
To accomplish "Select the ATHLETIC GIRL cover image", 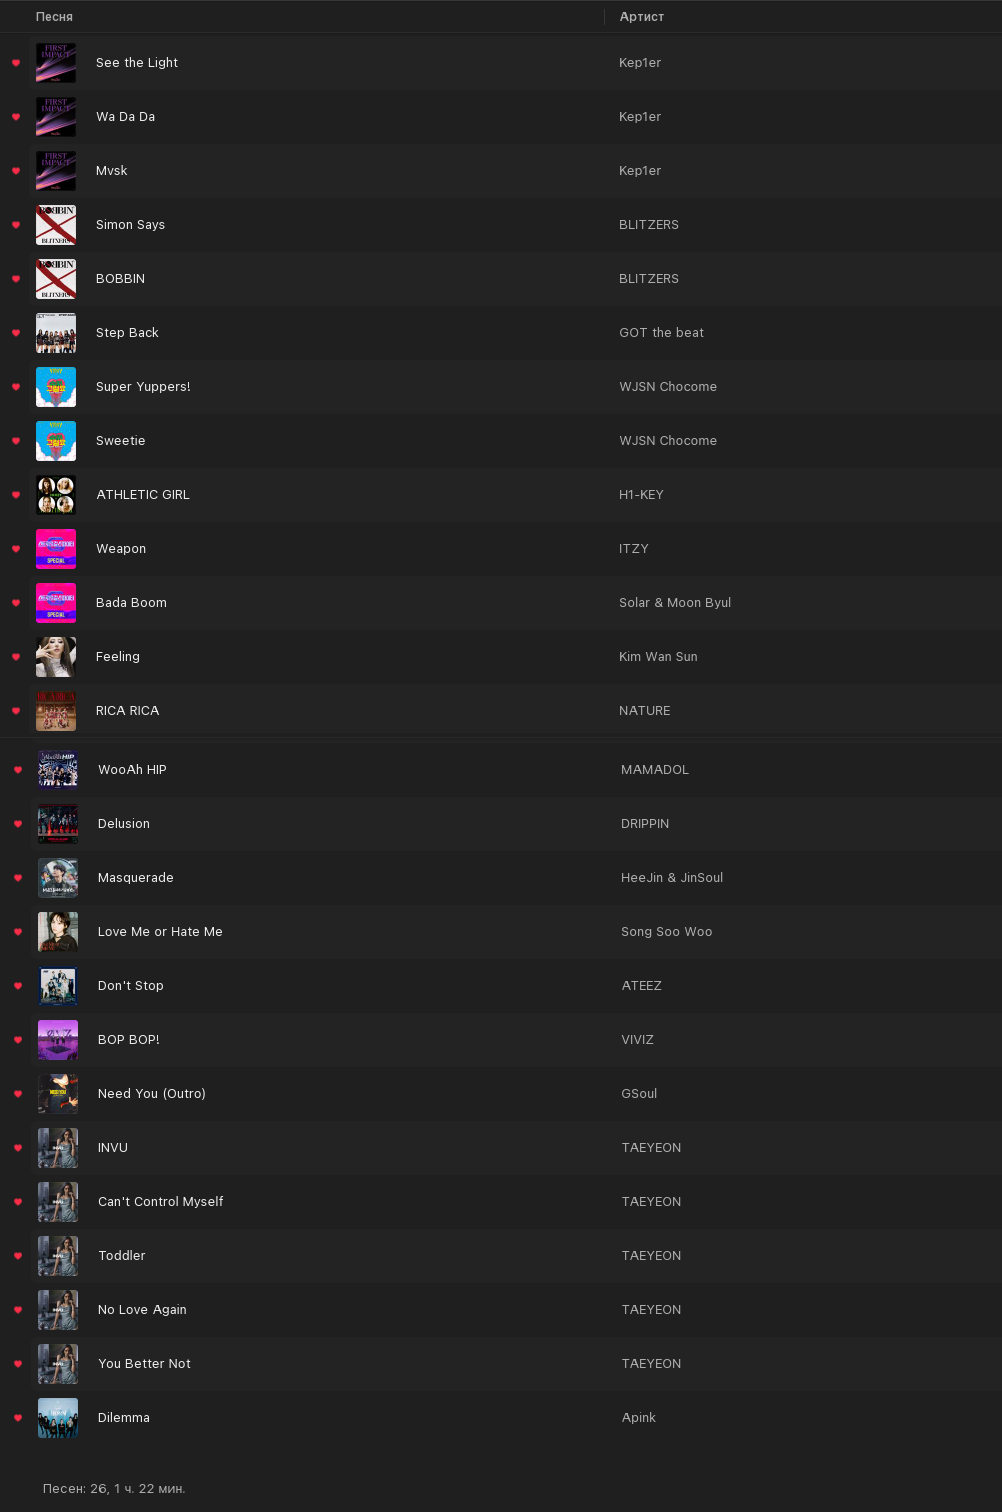I will [x=56, y=495].
